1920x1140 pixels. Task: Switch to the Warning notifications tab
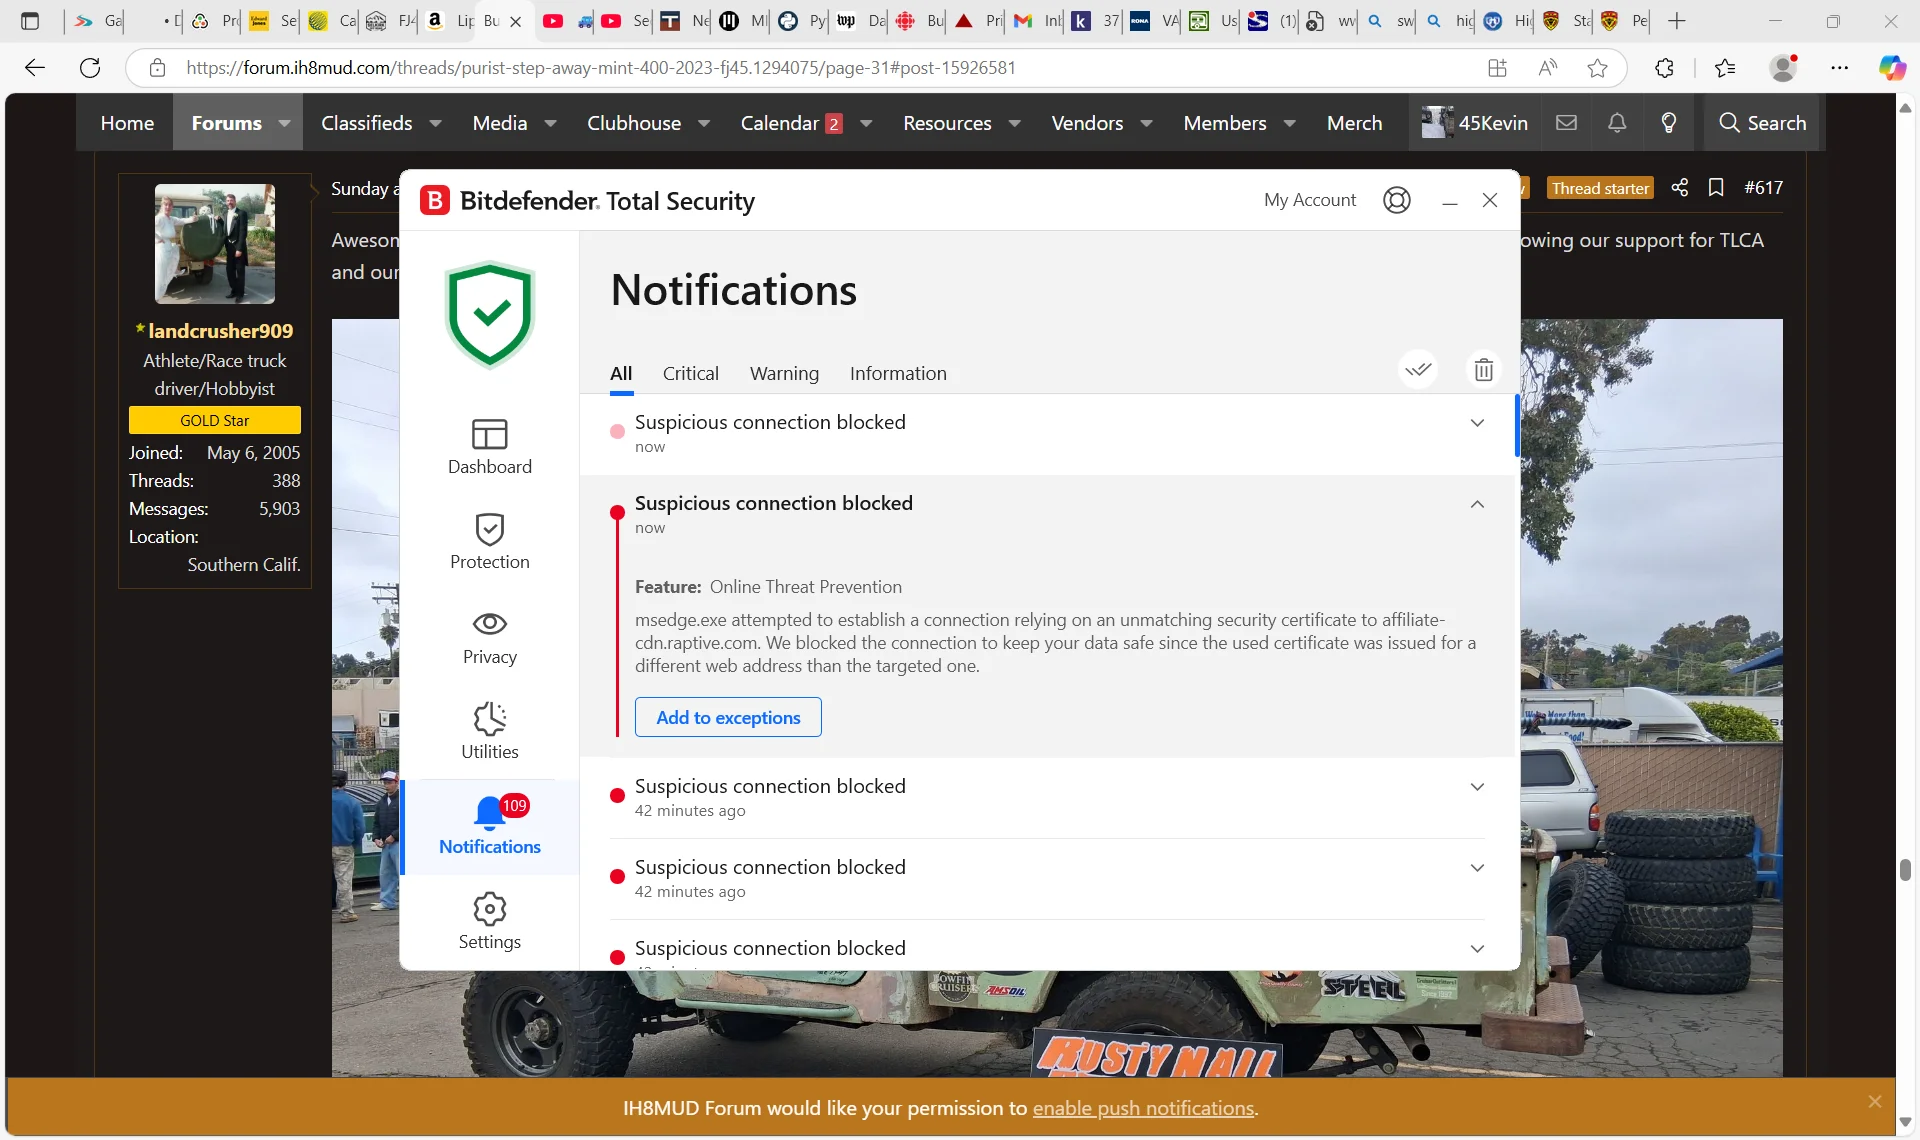coord(784,373)
